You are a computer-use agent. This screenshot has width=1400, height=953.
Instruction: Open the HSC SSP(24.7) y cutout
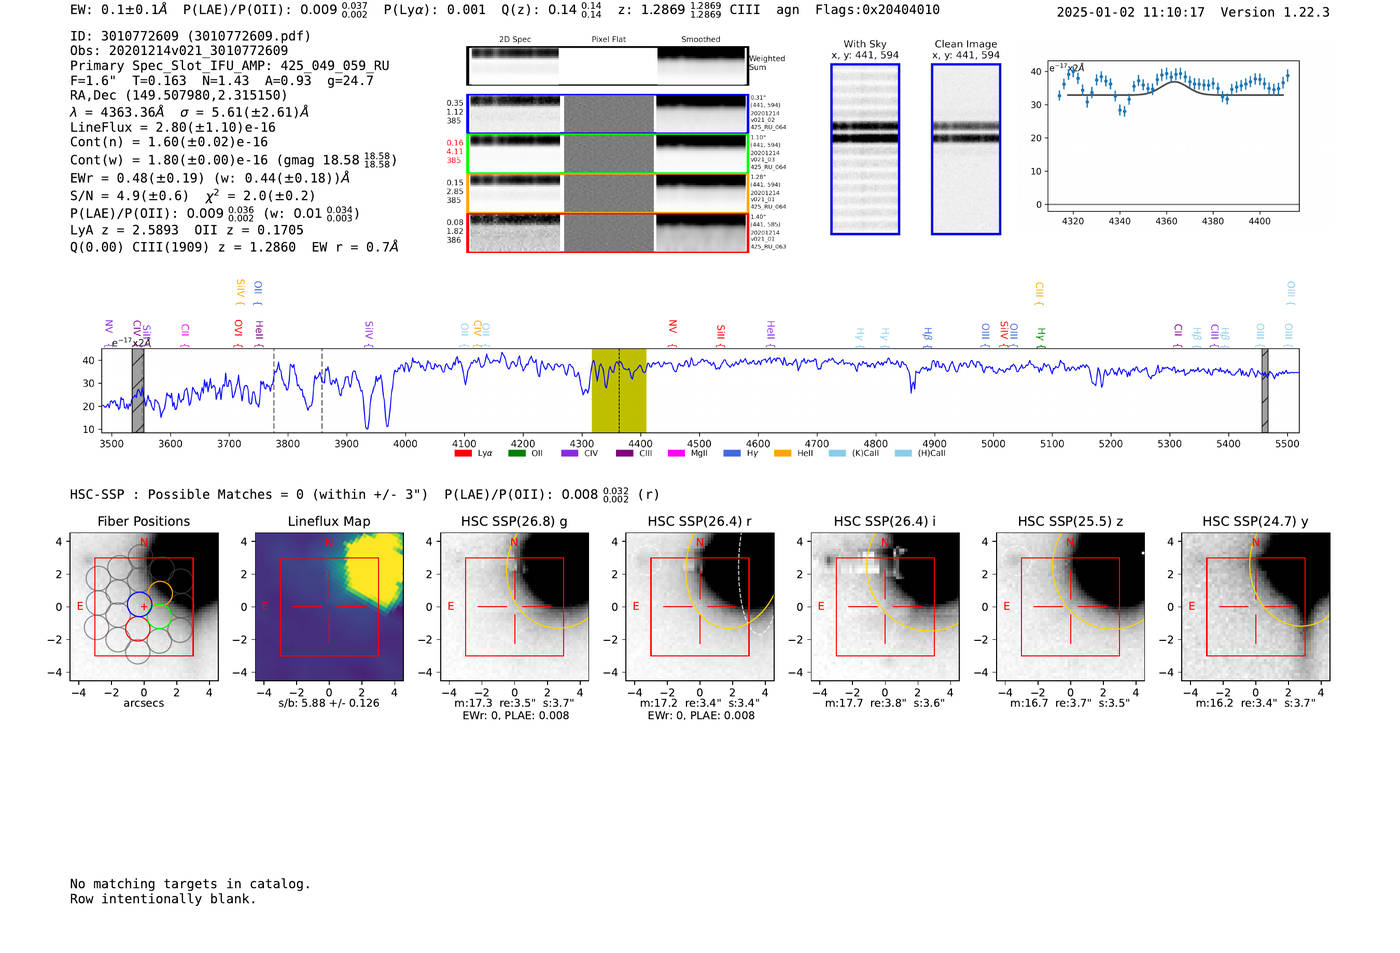(x=1256, y=606)
